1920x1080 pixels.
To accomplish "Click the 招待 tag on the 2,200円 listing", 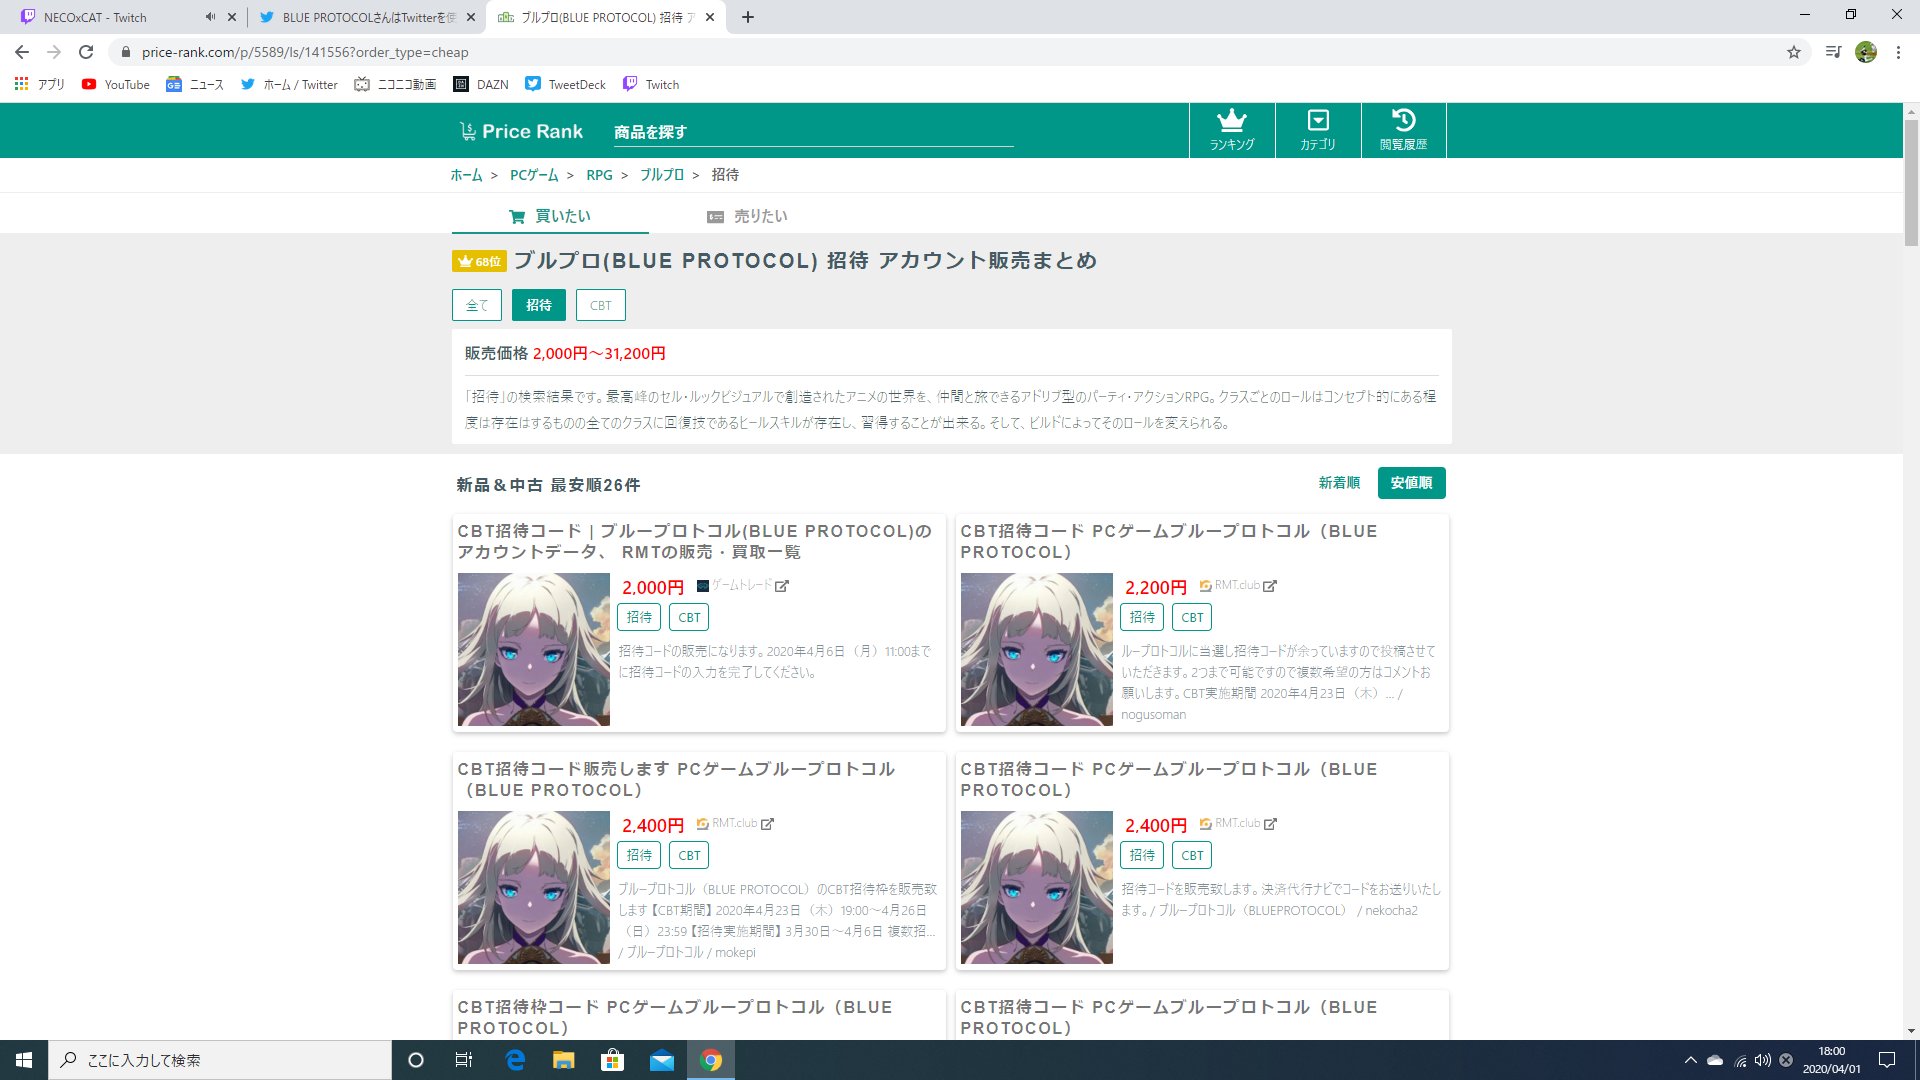I will [x=1142, y=617].
